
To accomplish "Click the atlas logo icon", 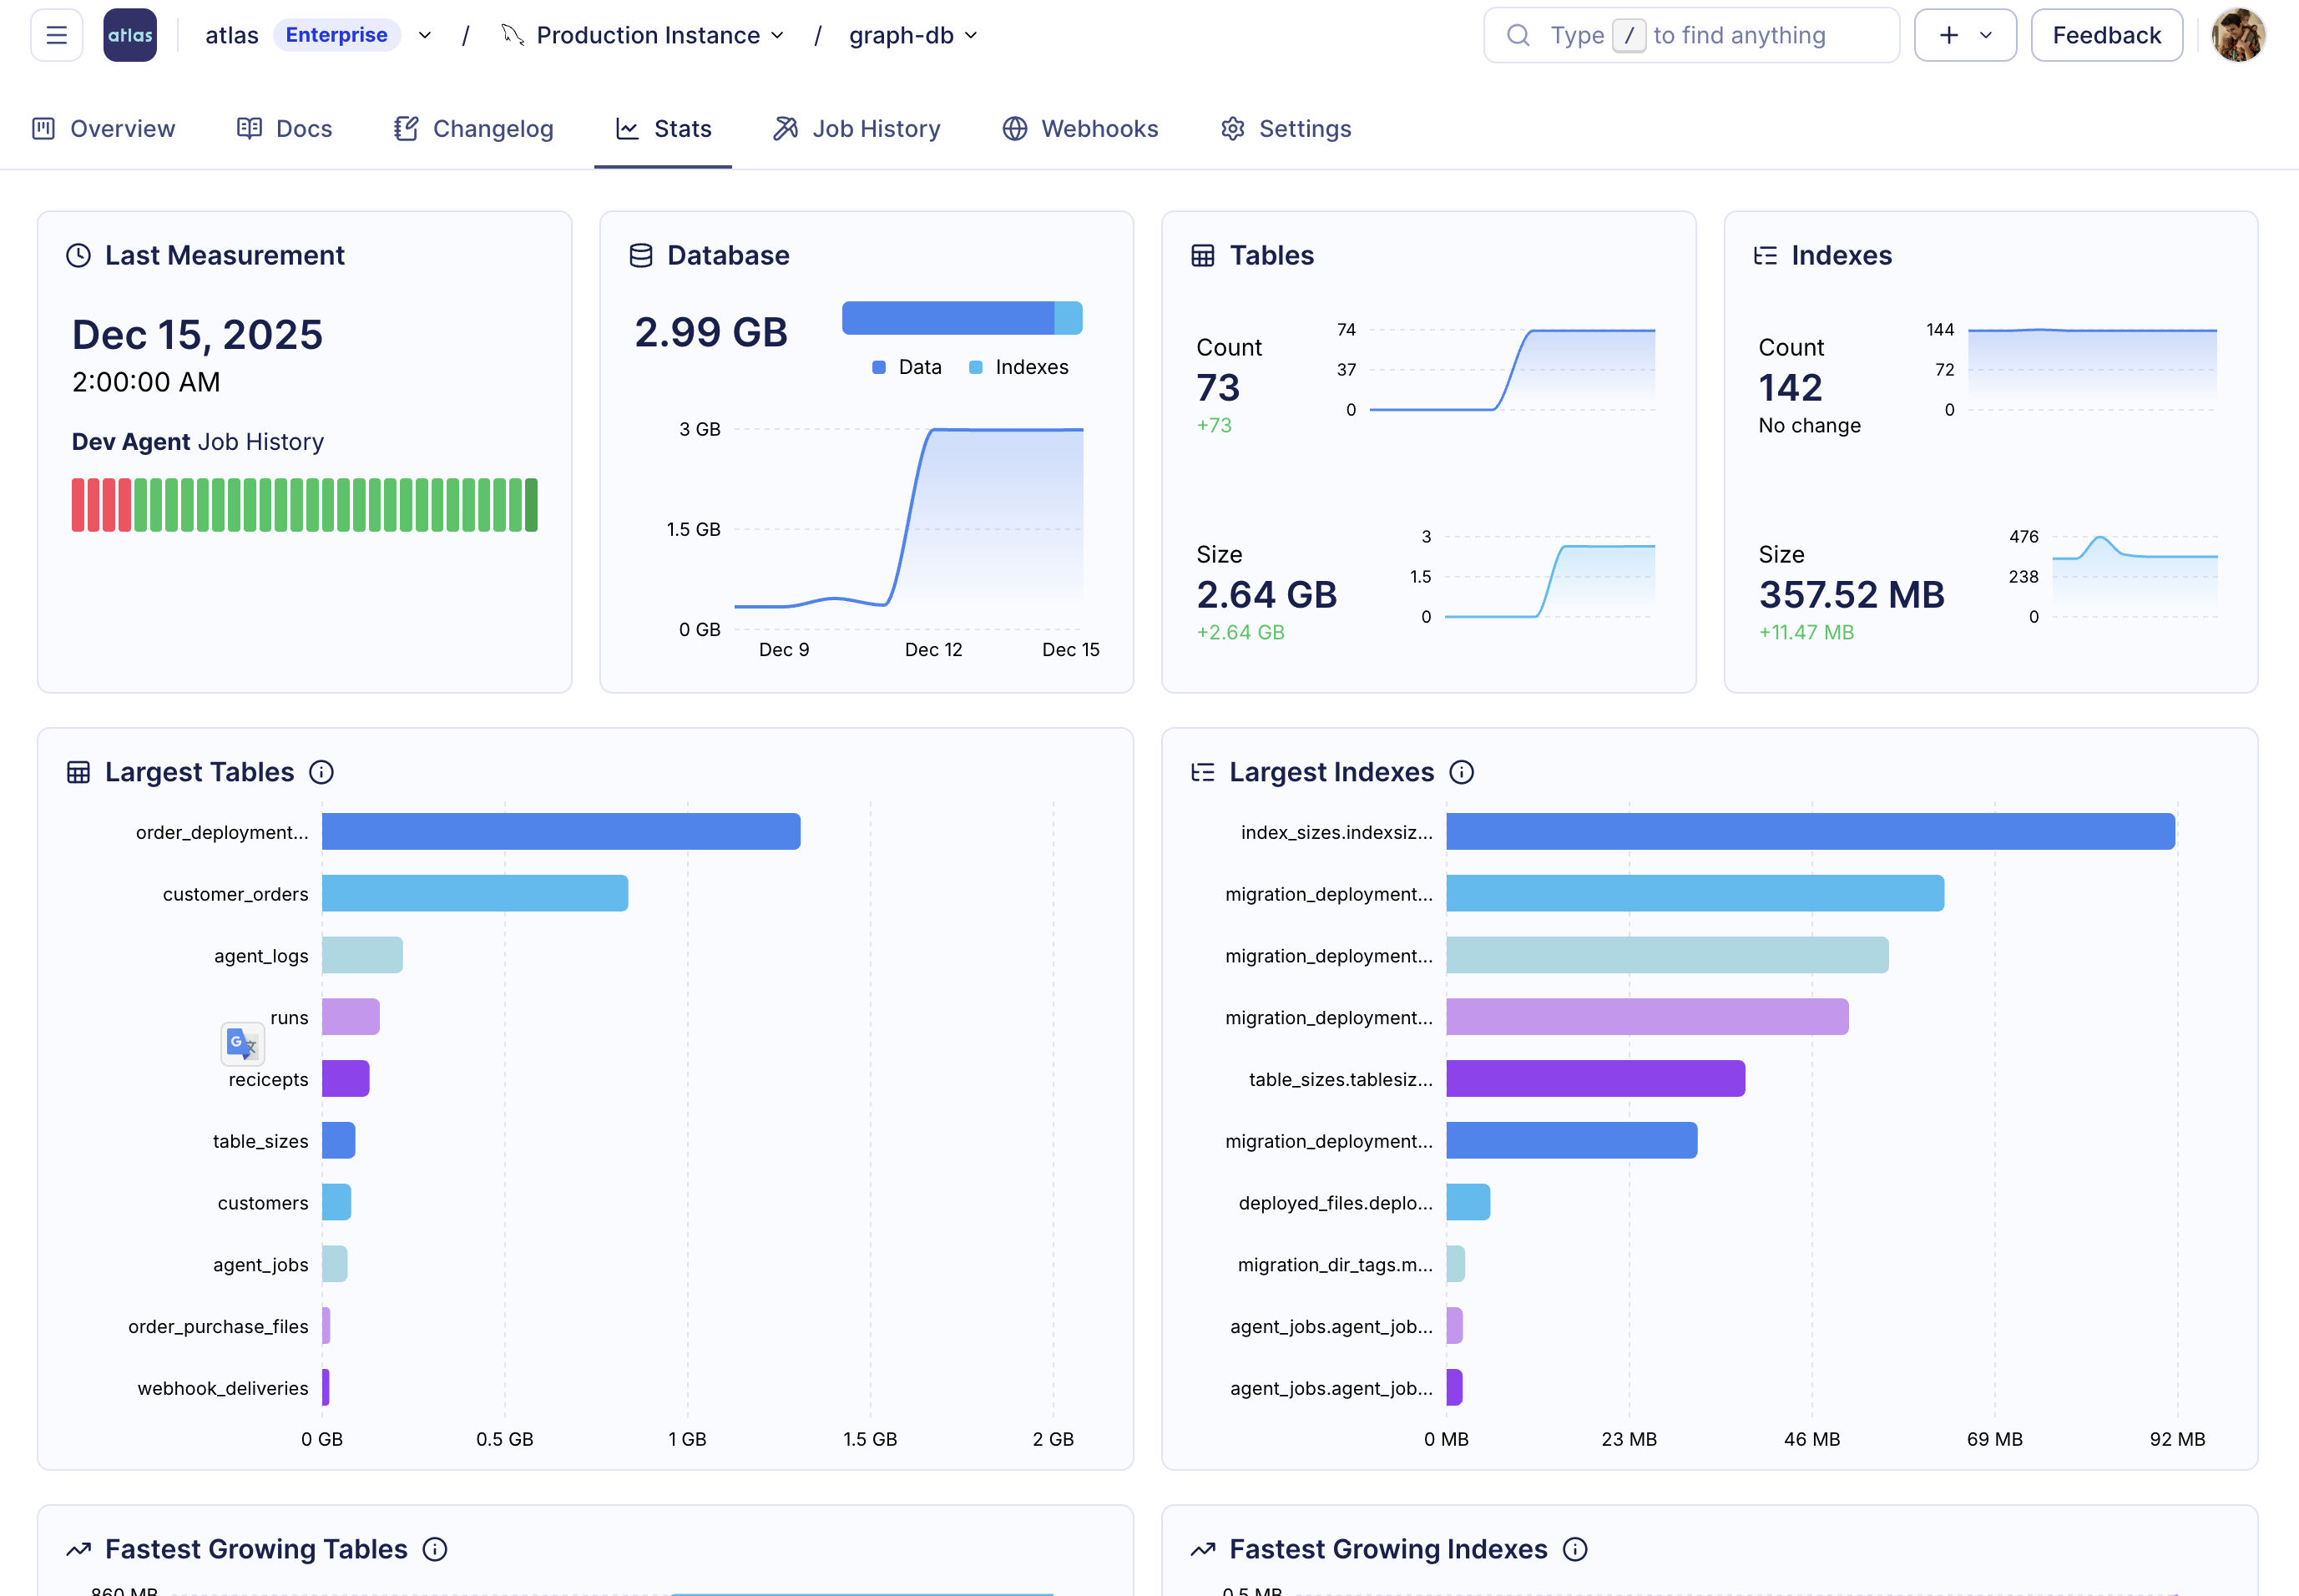I will [130, 36].
